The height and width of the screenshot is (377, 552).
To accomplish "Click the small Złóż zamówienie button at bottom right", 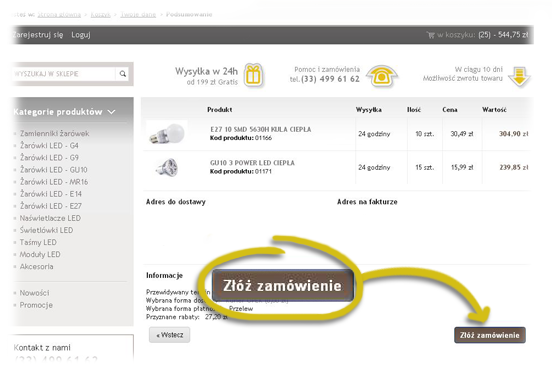I will pos(490,335).
